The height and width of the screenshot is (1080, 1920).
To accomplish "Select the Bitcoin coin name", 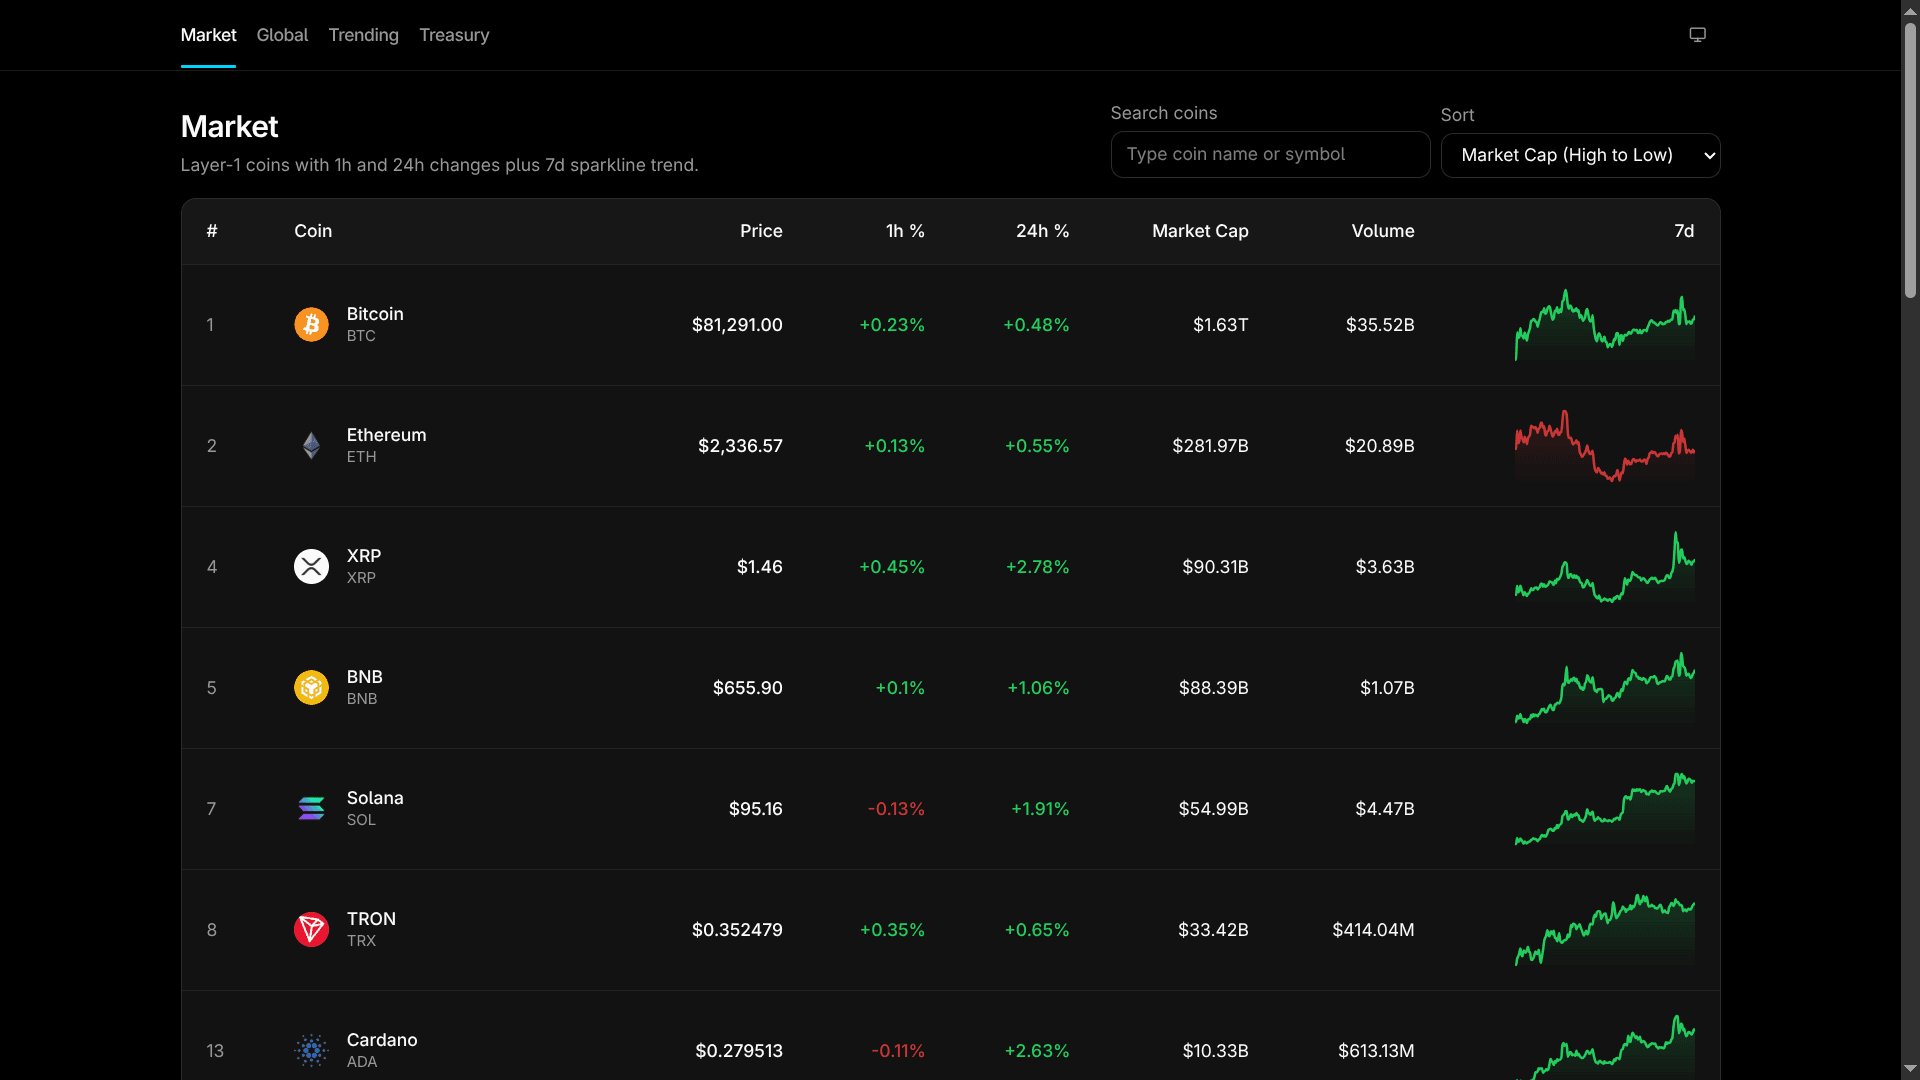I will coord(375,314).
